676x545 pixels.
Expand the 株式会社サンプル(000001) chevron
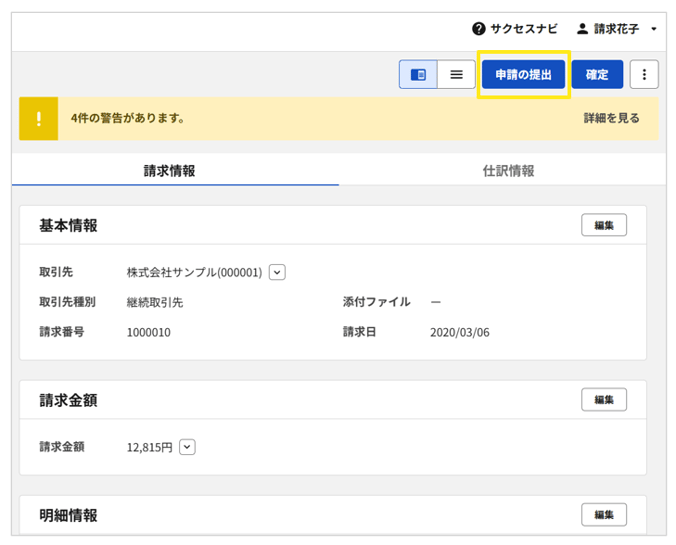click(x=277, y=272)
